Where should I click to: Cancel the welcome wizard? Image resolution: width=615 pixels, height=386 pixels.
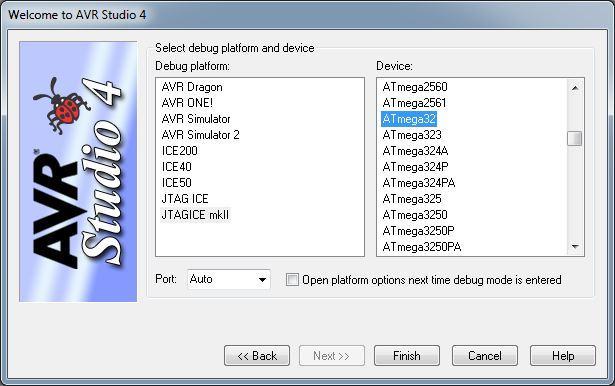(485, 356)
